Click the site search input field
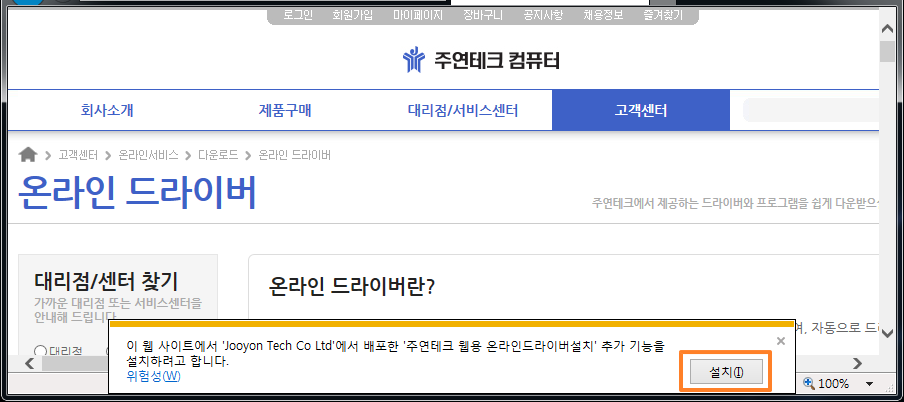This screenshot has height=402, width=904. (811, 110)
